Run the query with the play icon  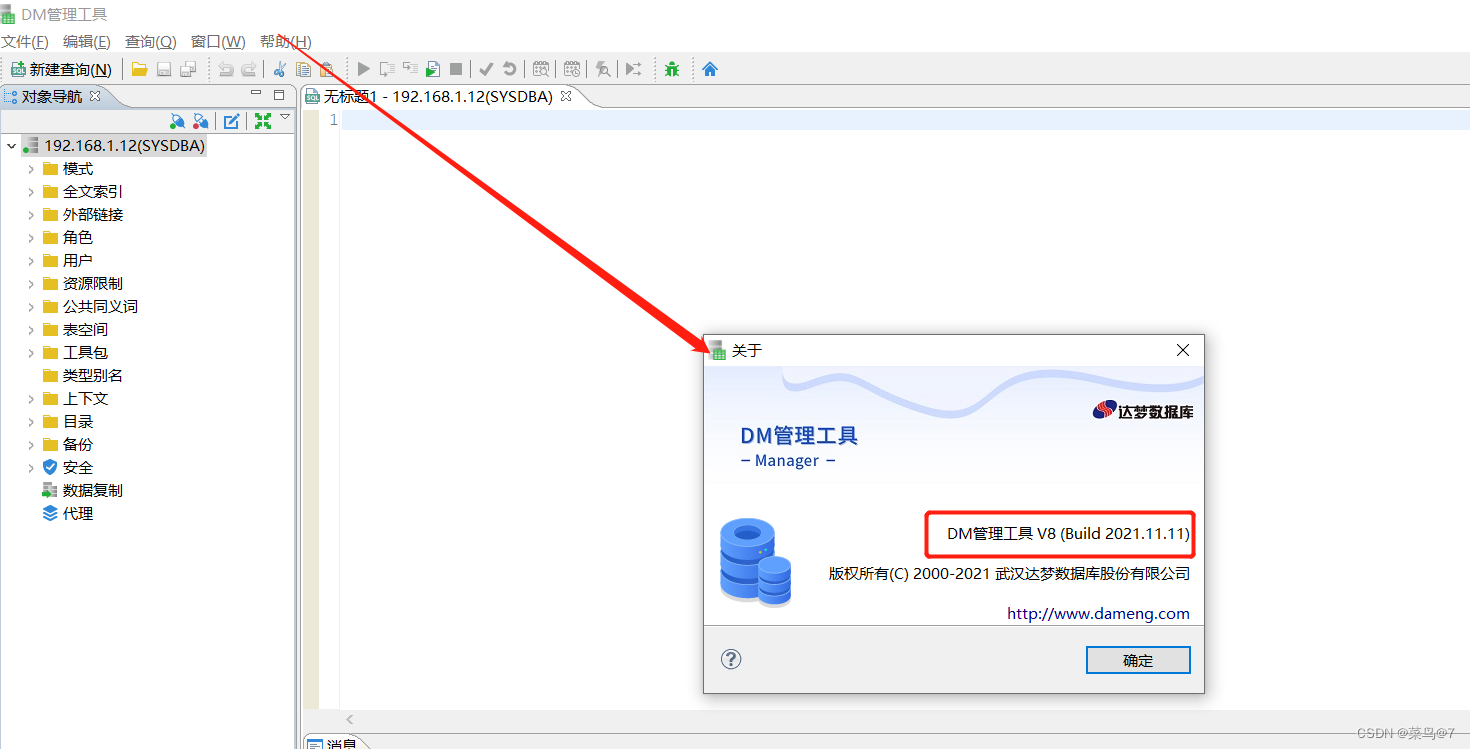[x=364, y=69]
